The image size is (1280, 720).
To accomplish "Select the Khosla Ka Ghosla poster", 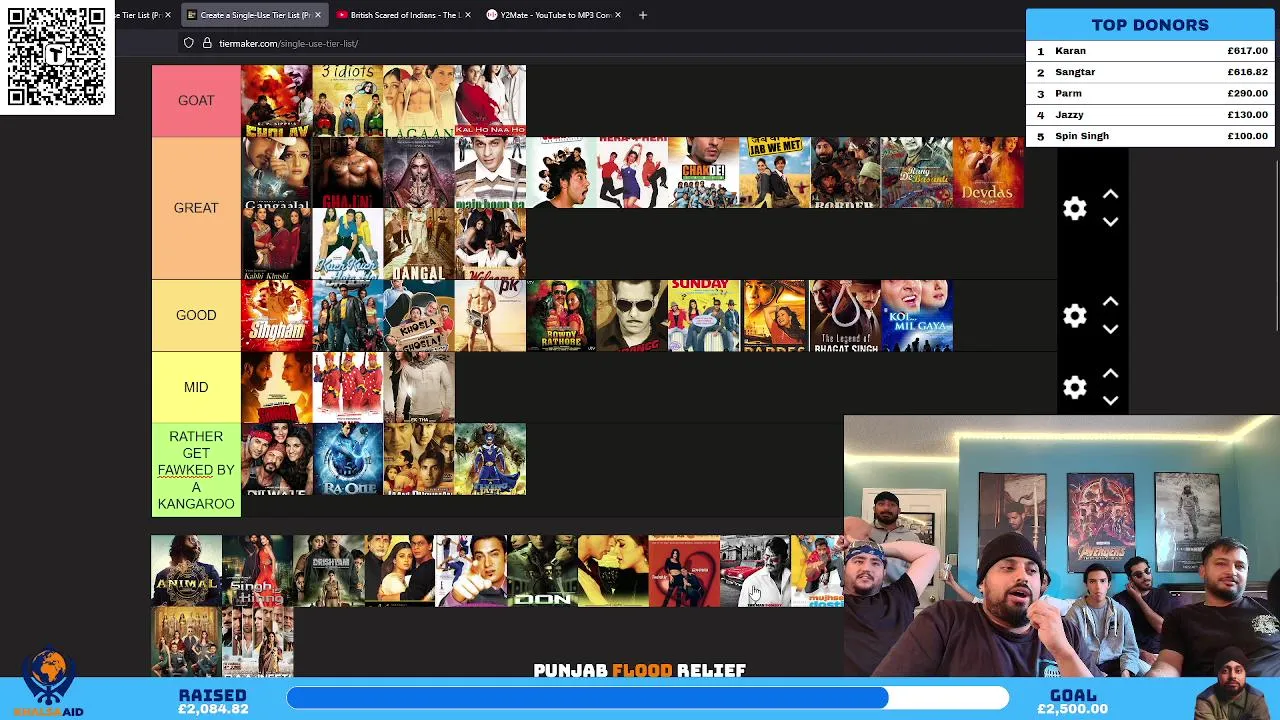I will pos(418,315).
